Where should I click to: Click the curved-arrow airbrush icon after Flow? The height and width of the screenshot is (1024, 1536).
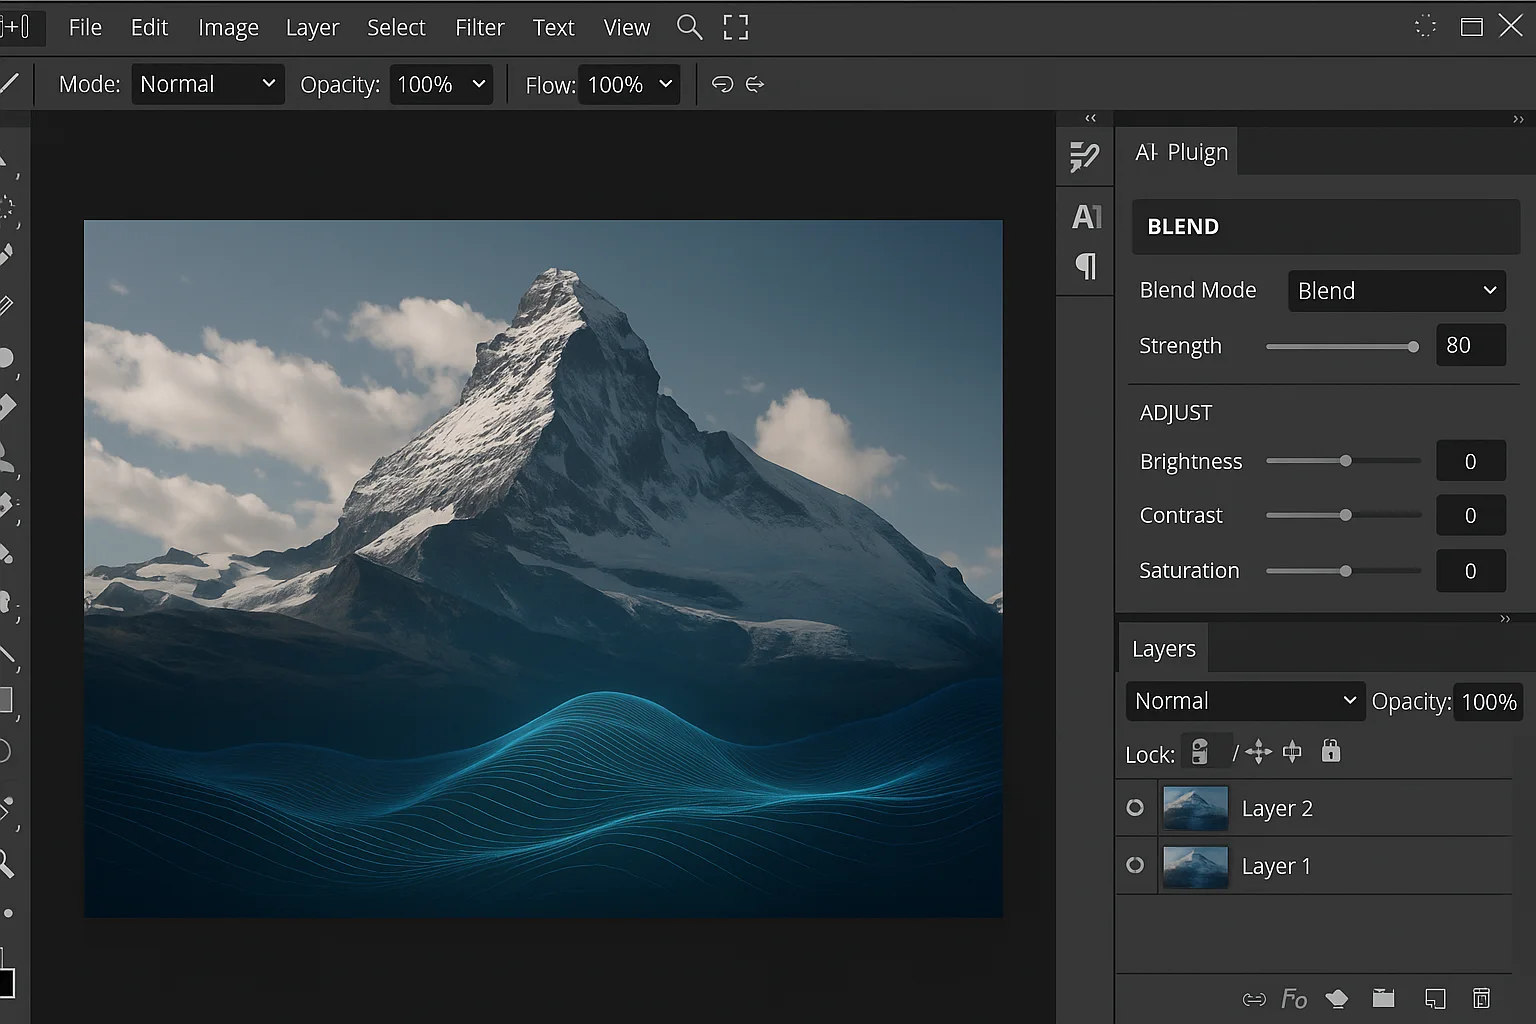click(722, 84)
